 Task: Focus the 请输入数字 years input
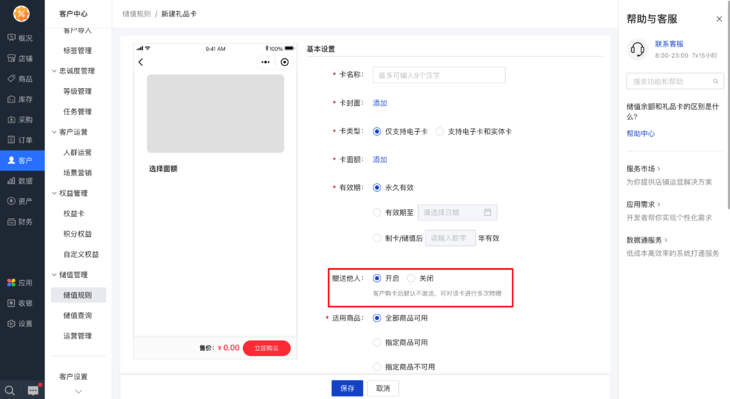(x=450, y=238)
